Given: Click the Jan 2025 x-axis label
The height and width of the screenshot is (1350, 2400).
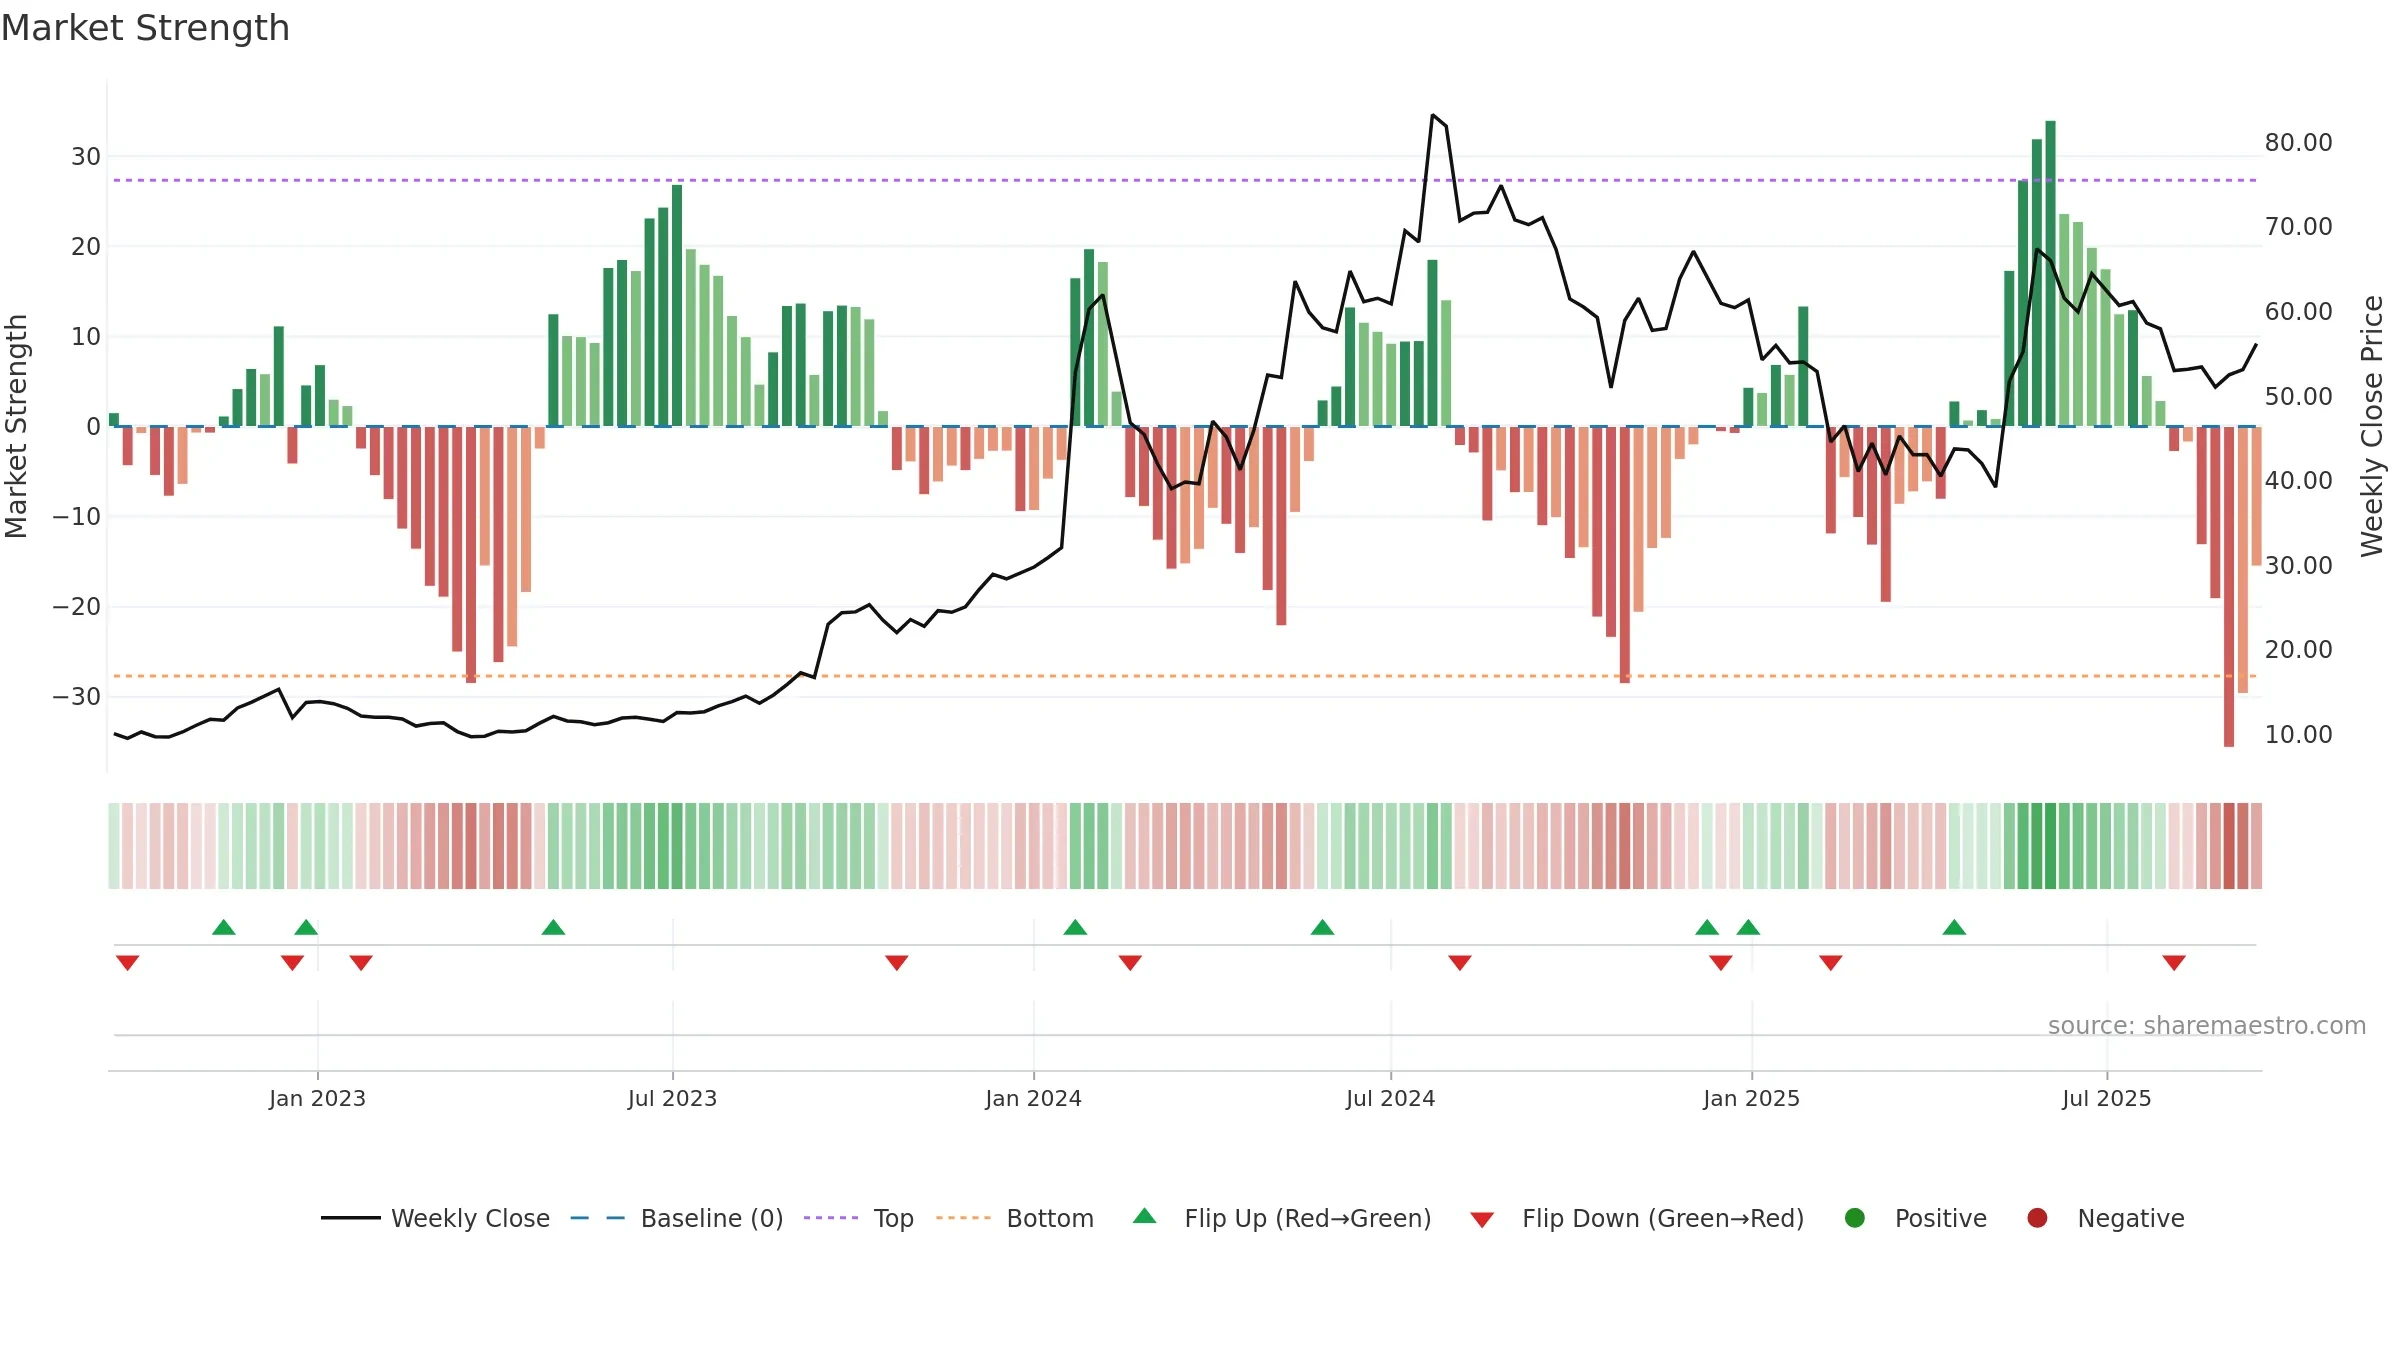Looking at the screenshot, I should (x=1751, y=1098).
